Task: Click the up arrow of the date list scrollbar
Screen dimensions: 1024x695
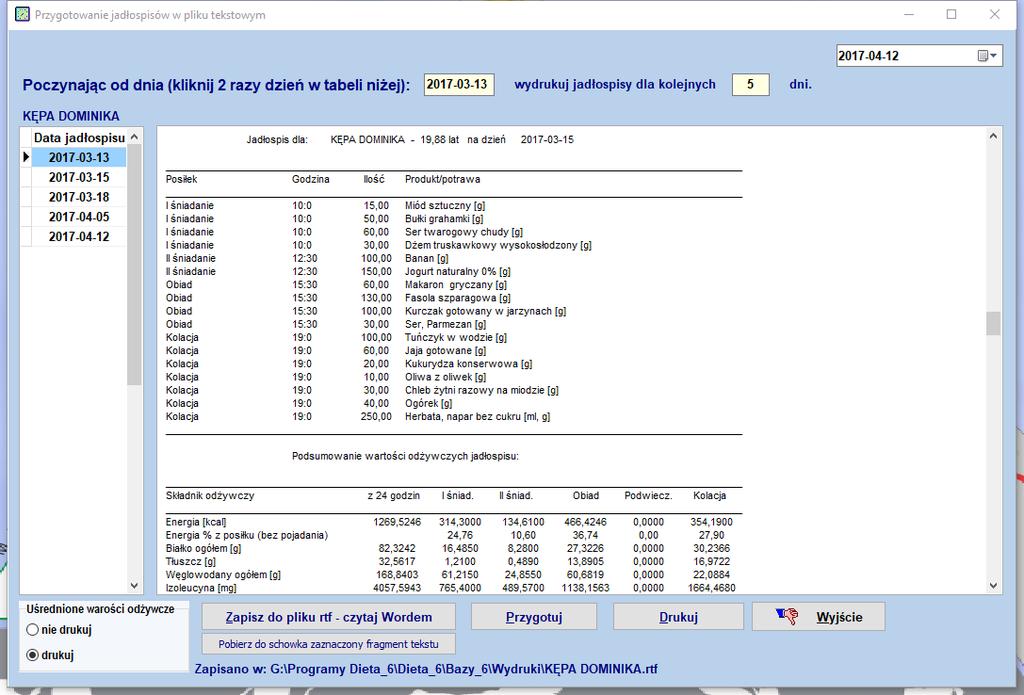Action: pyautogui.click(x=134, y=137)
